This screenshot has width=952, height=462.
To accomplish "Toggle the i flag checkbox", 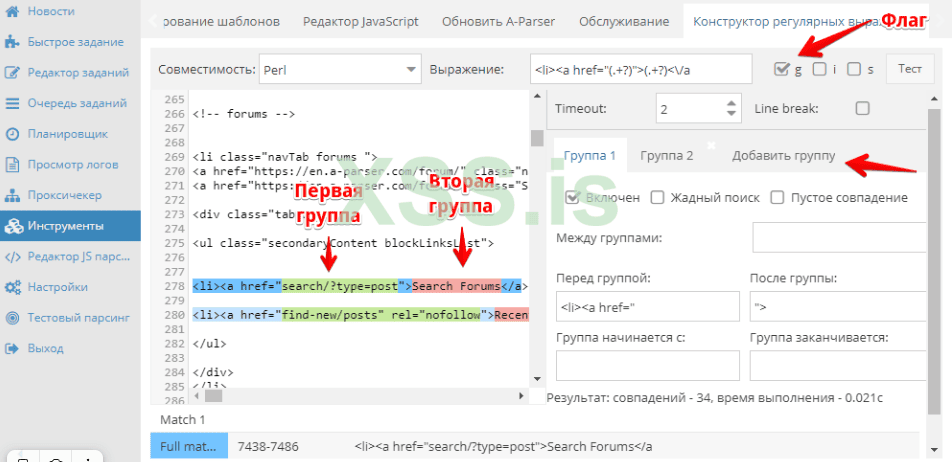I will (820, 69).
